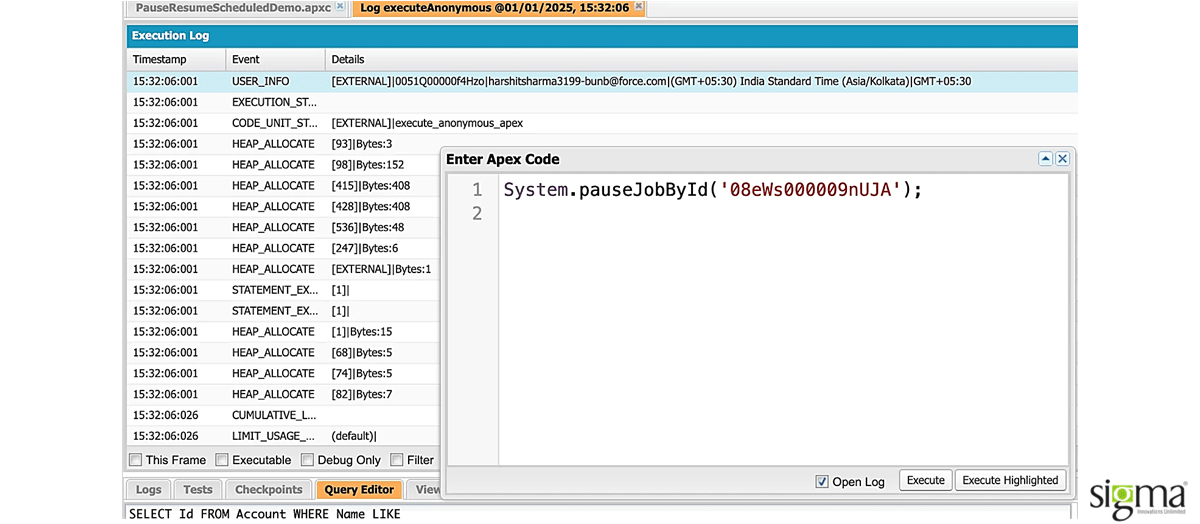Close the Log executeAnonymous tab
This screenshot has height=524, width=1200.
tap(639, 7)
